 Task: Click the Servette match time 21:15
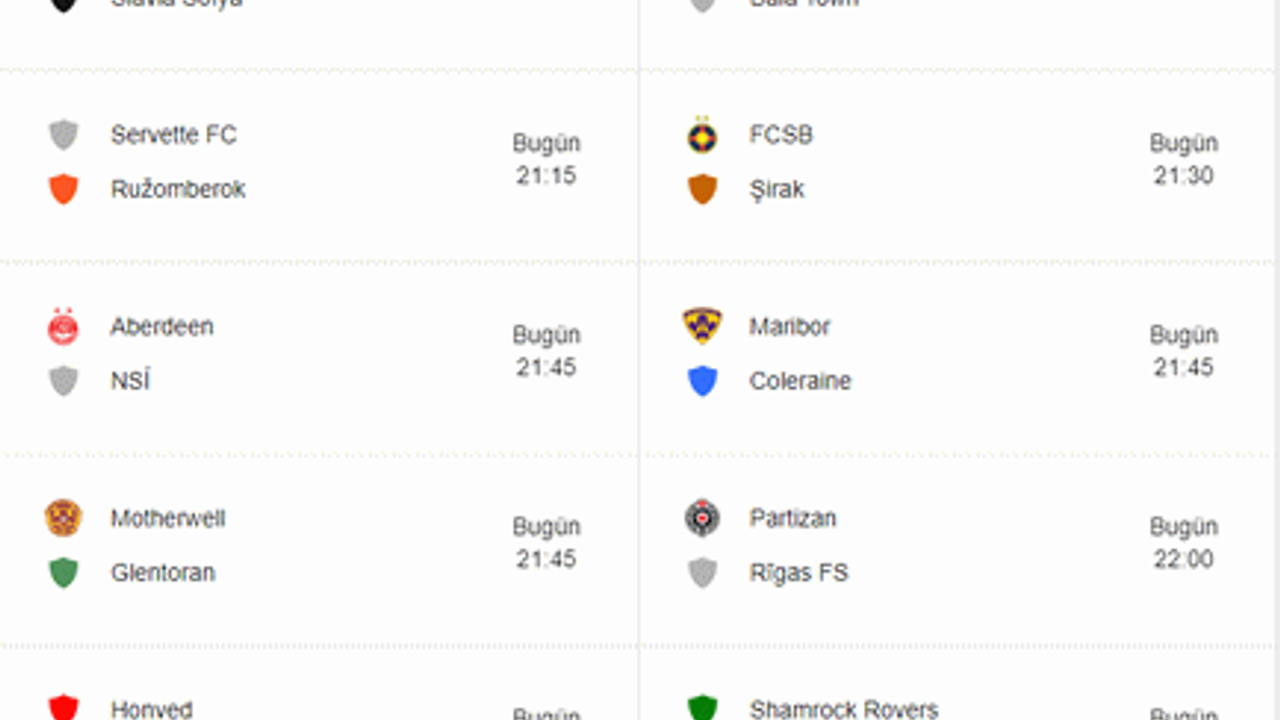[x=546, y=176]
